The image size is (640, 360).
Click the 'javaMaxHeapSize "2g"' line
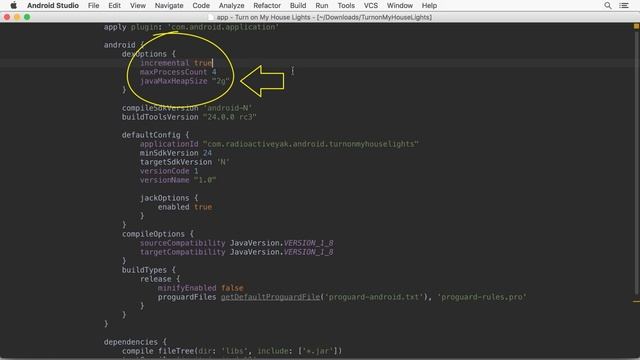click(184, 81)
